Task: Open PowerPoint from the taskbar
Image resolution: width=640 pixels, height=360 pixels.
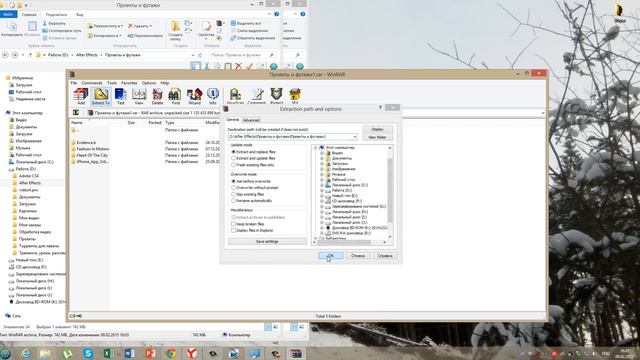Action: click(x=150, y=353)
